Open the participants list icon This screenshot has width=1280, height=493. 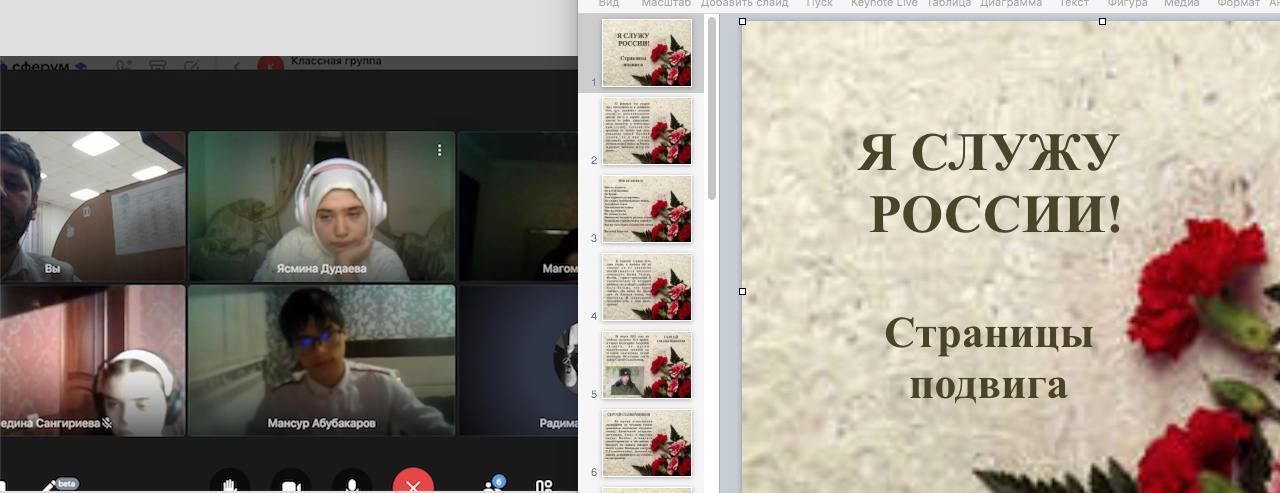pos(491,485)
